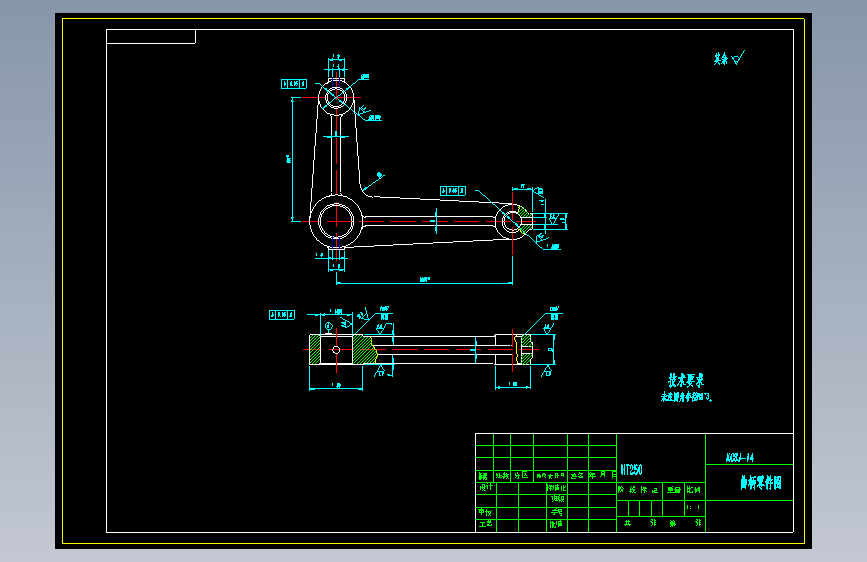Select the drawing title text in title block
This screenshot has width=867, height=562.
tap(761, 483)
